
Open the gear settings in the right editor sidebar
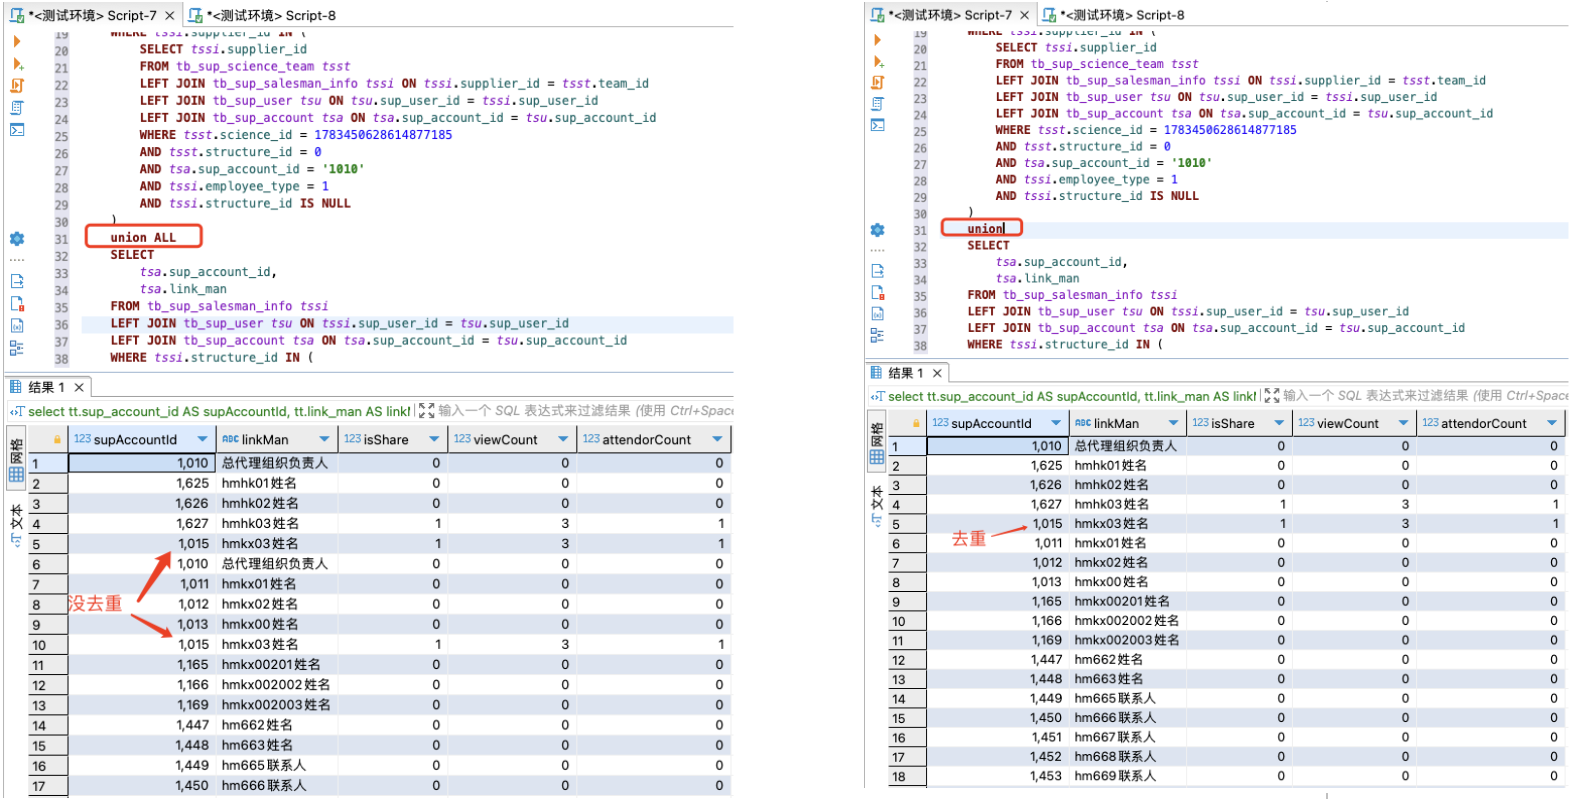pos(877,230)
